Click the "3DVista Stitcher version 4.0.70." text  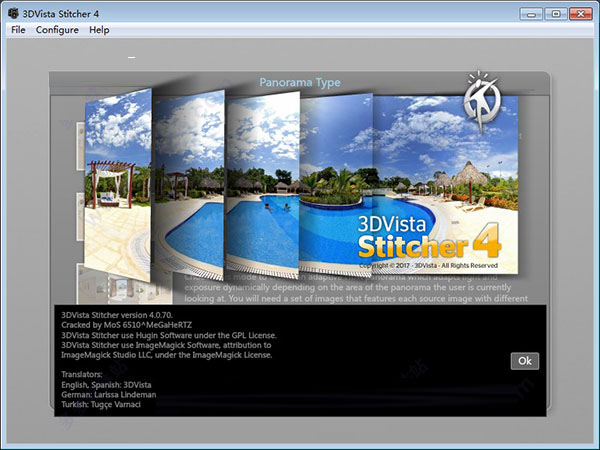(117, 315)
